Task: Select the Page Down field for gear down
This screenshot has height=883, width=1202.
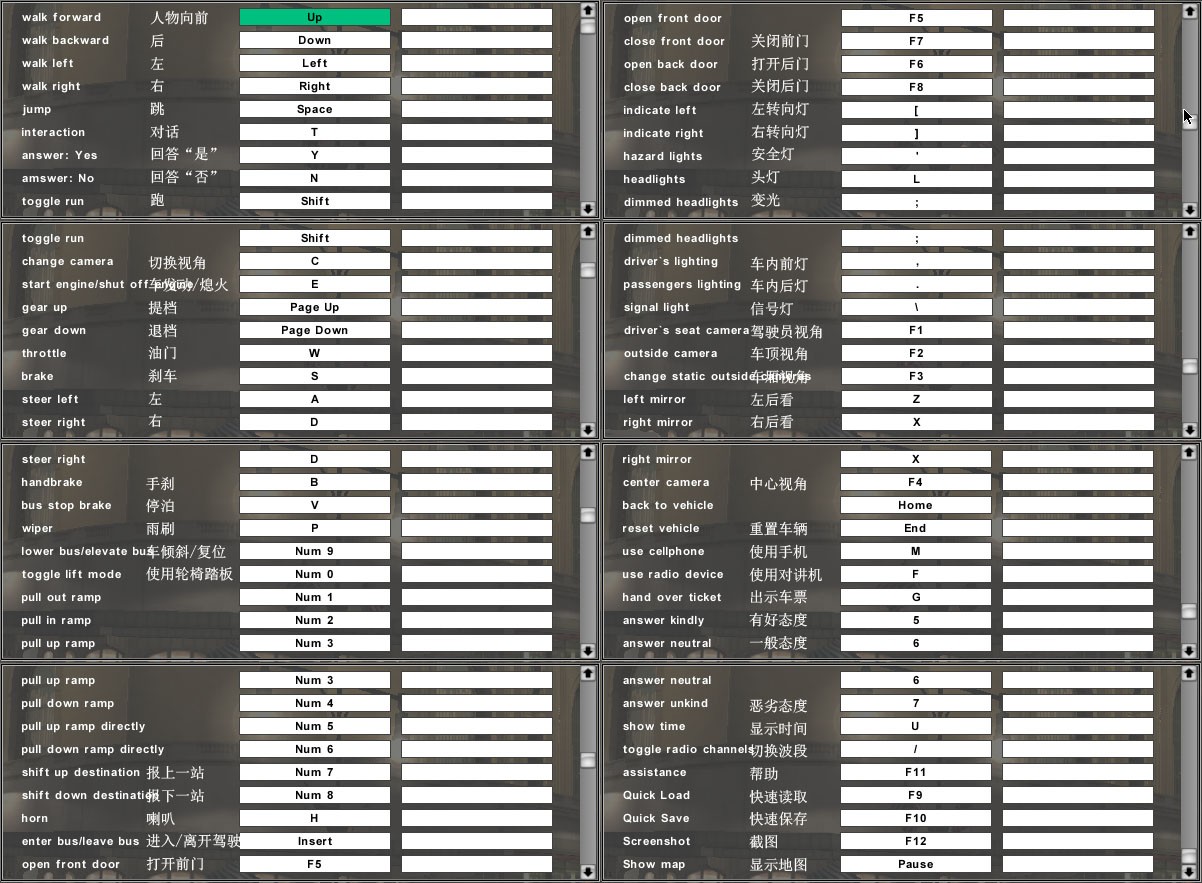Action: 315,330
